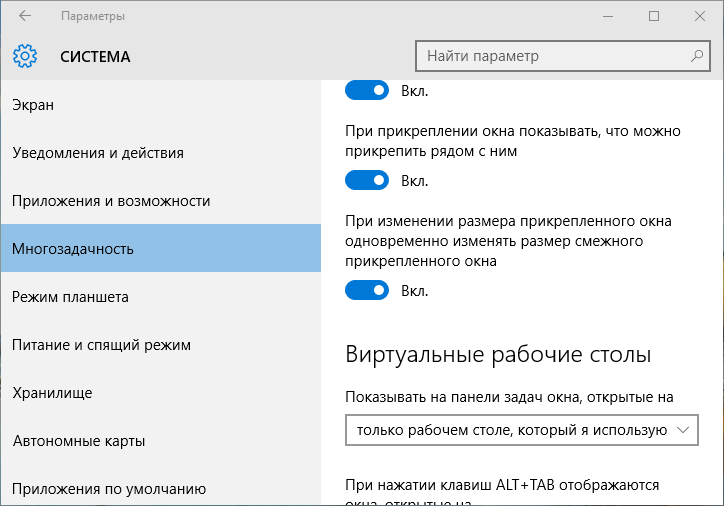Click the dropdown chevron arrow

[683, 430]
